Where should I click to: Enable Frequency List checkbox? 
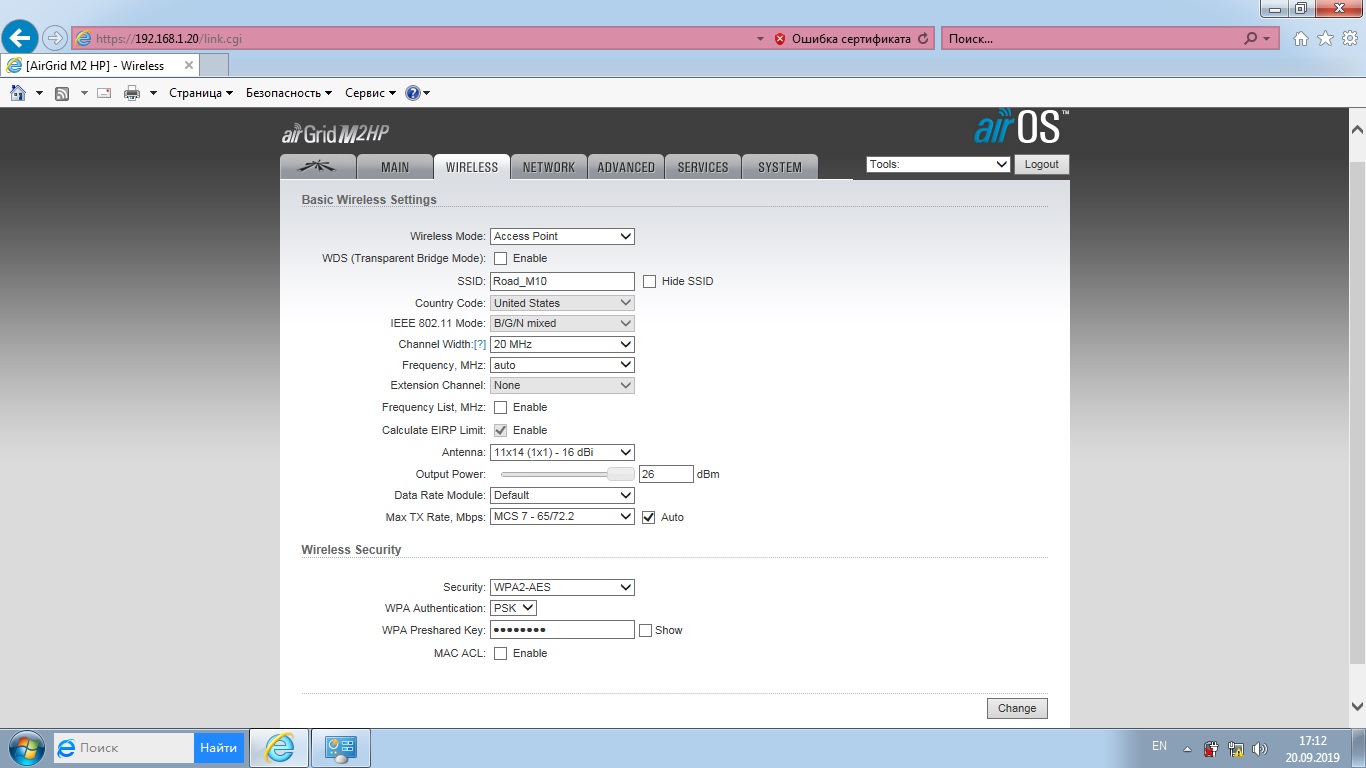(501, 407)
